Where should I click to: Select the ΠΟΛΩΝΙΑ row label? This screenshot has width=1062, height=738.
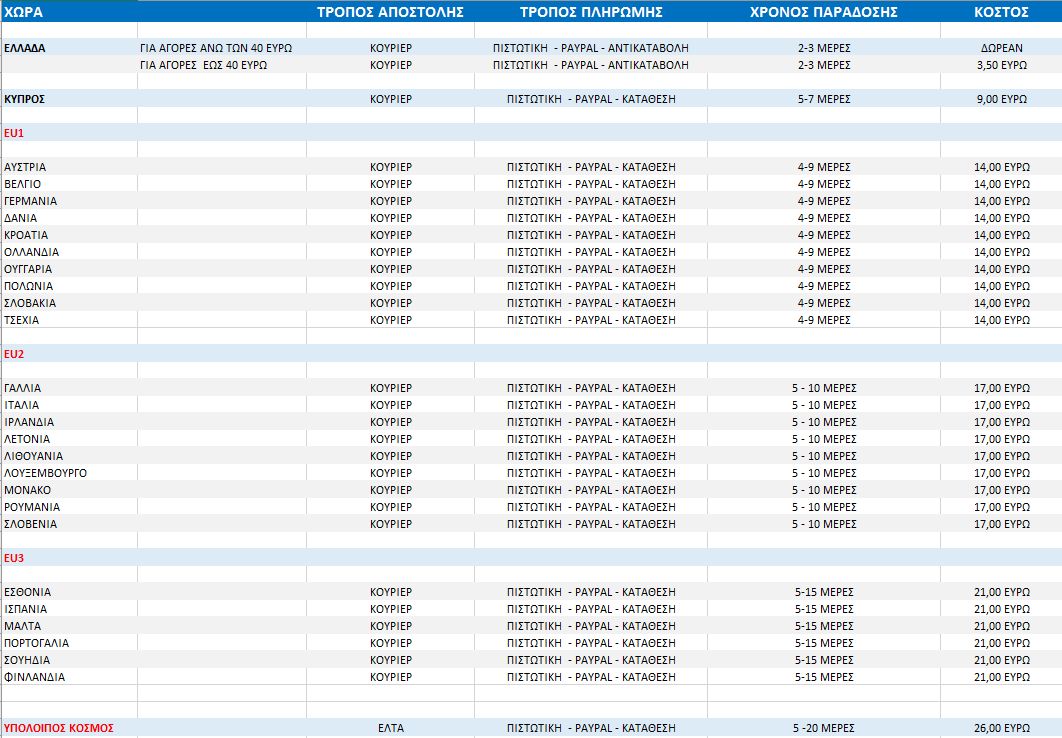28,286
